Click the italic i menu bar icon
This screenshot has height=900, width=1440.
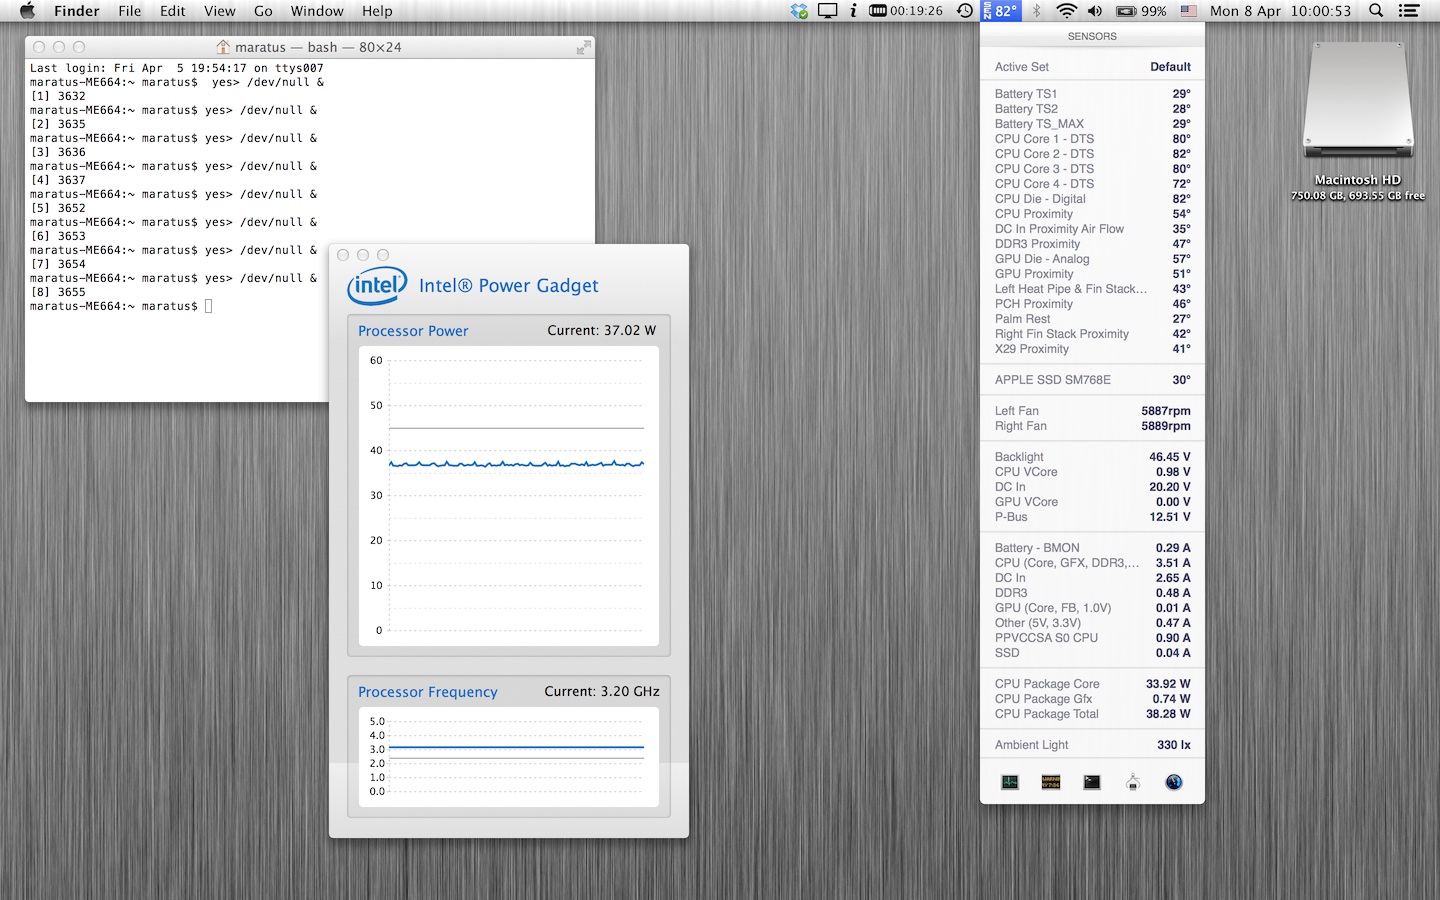pos(853,11)
